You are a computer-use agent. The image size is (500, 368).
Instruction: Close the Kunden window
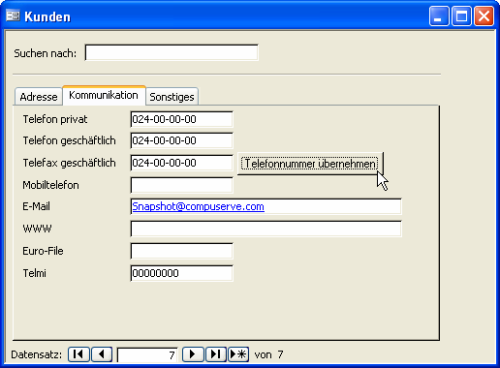click(x=484, y=16)
